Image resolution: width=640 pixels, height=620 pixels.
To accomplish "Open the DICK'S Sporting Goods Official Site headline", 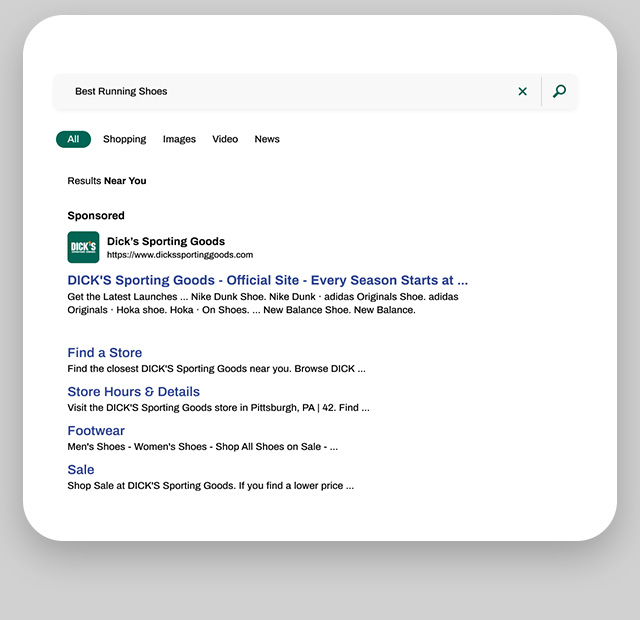I will (268, 280).
